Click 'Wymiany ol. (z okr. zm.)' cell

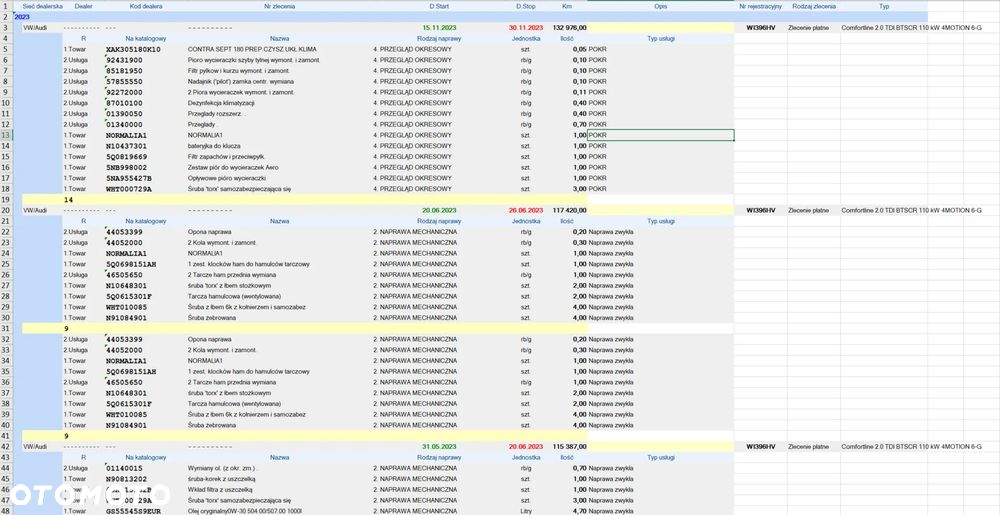(224, 468)
